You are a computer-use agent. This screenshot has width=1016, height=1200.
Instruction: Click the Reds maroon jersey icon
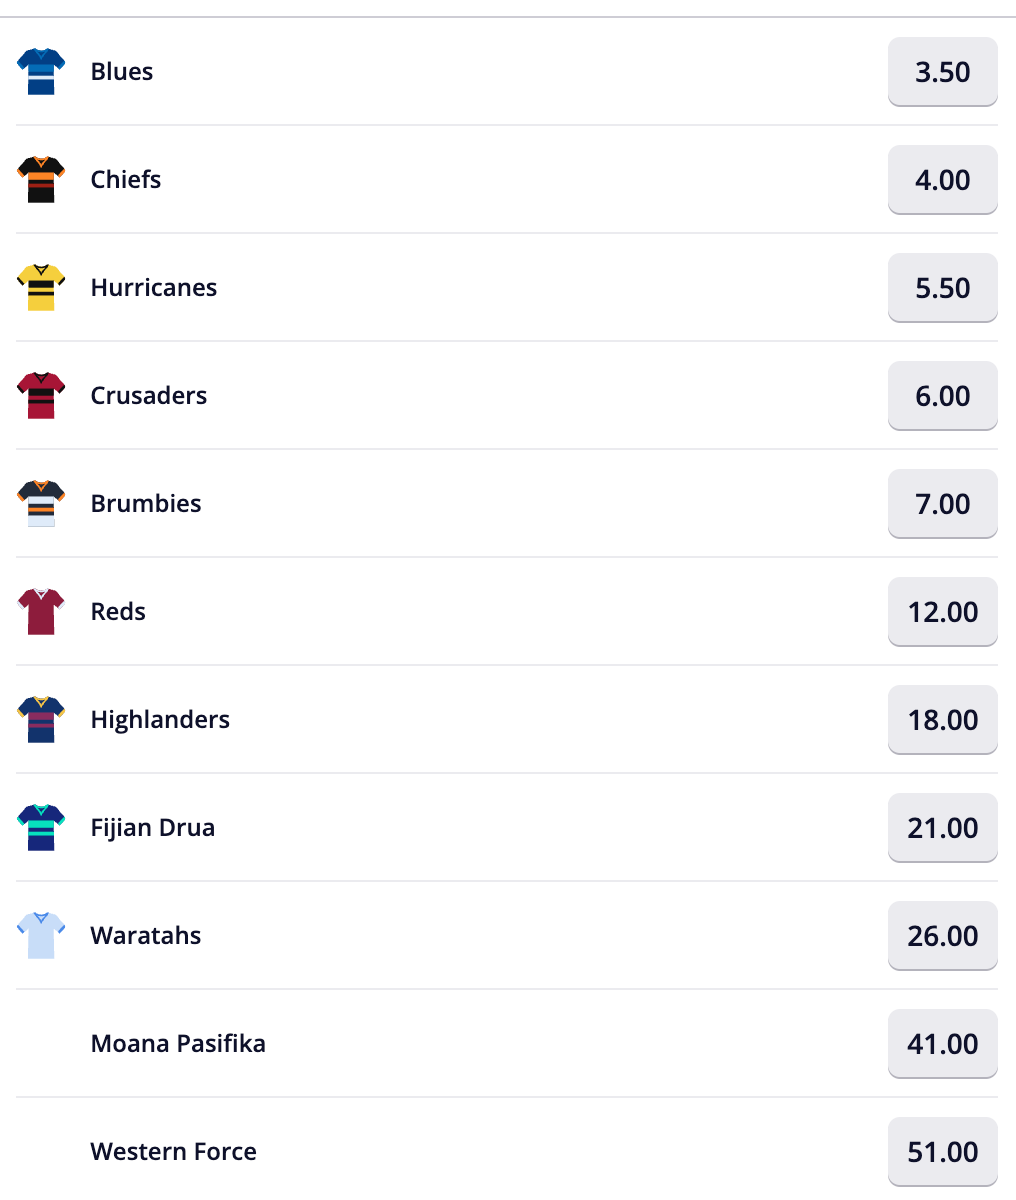(41, 612)
